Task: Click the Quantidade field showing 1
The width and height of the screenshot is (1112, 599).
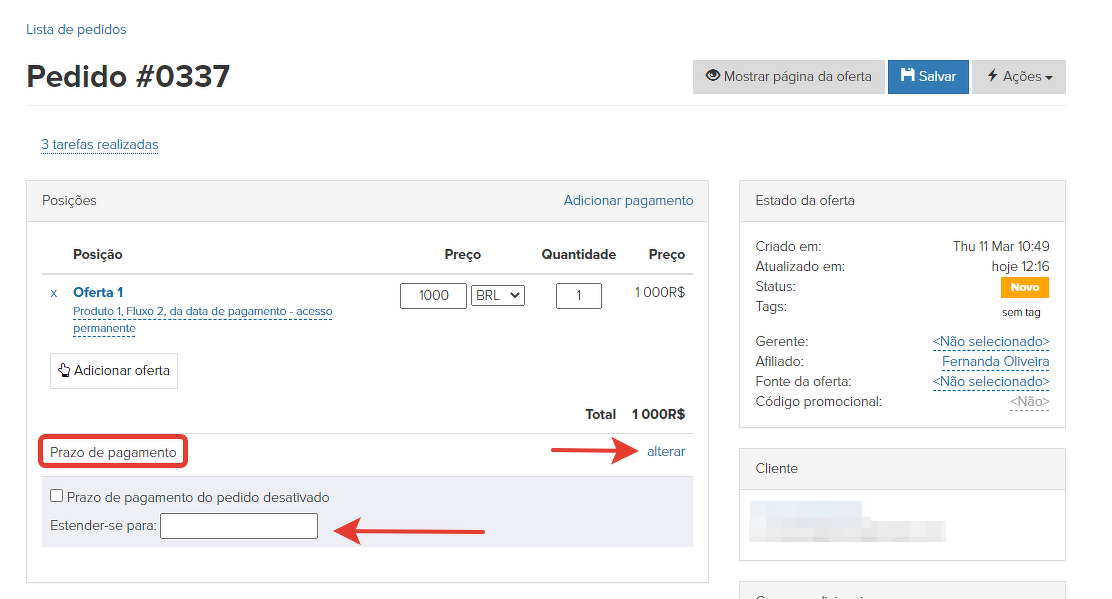Action: point(579,296)
